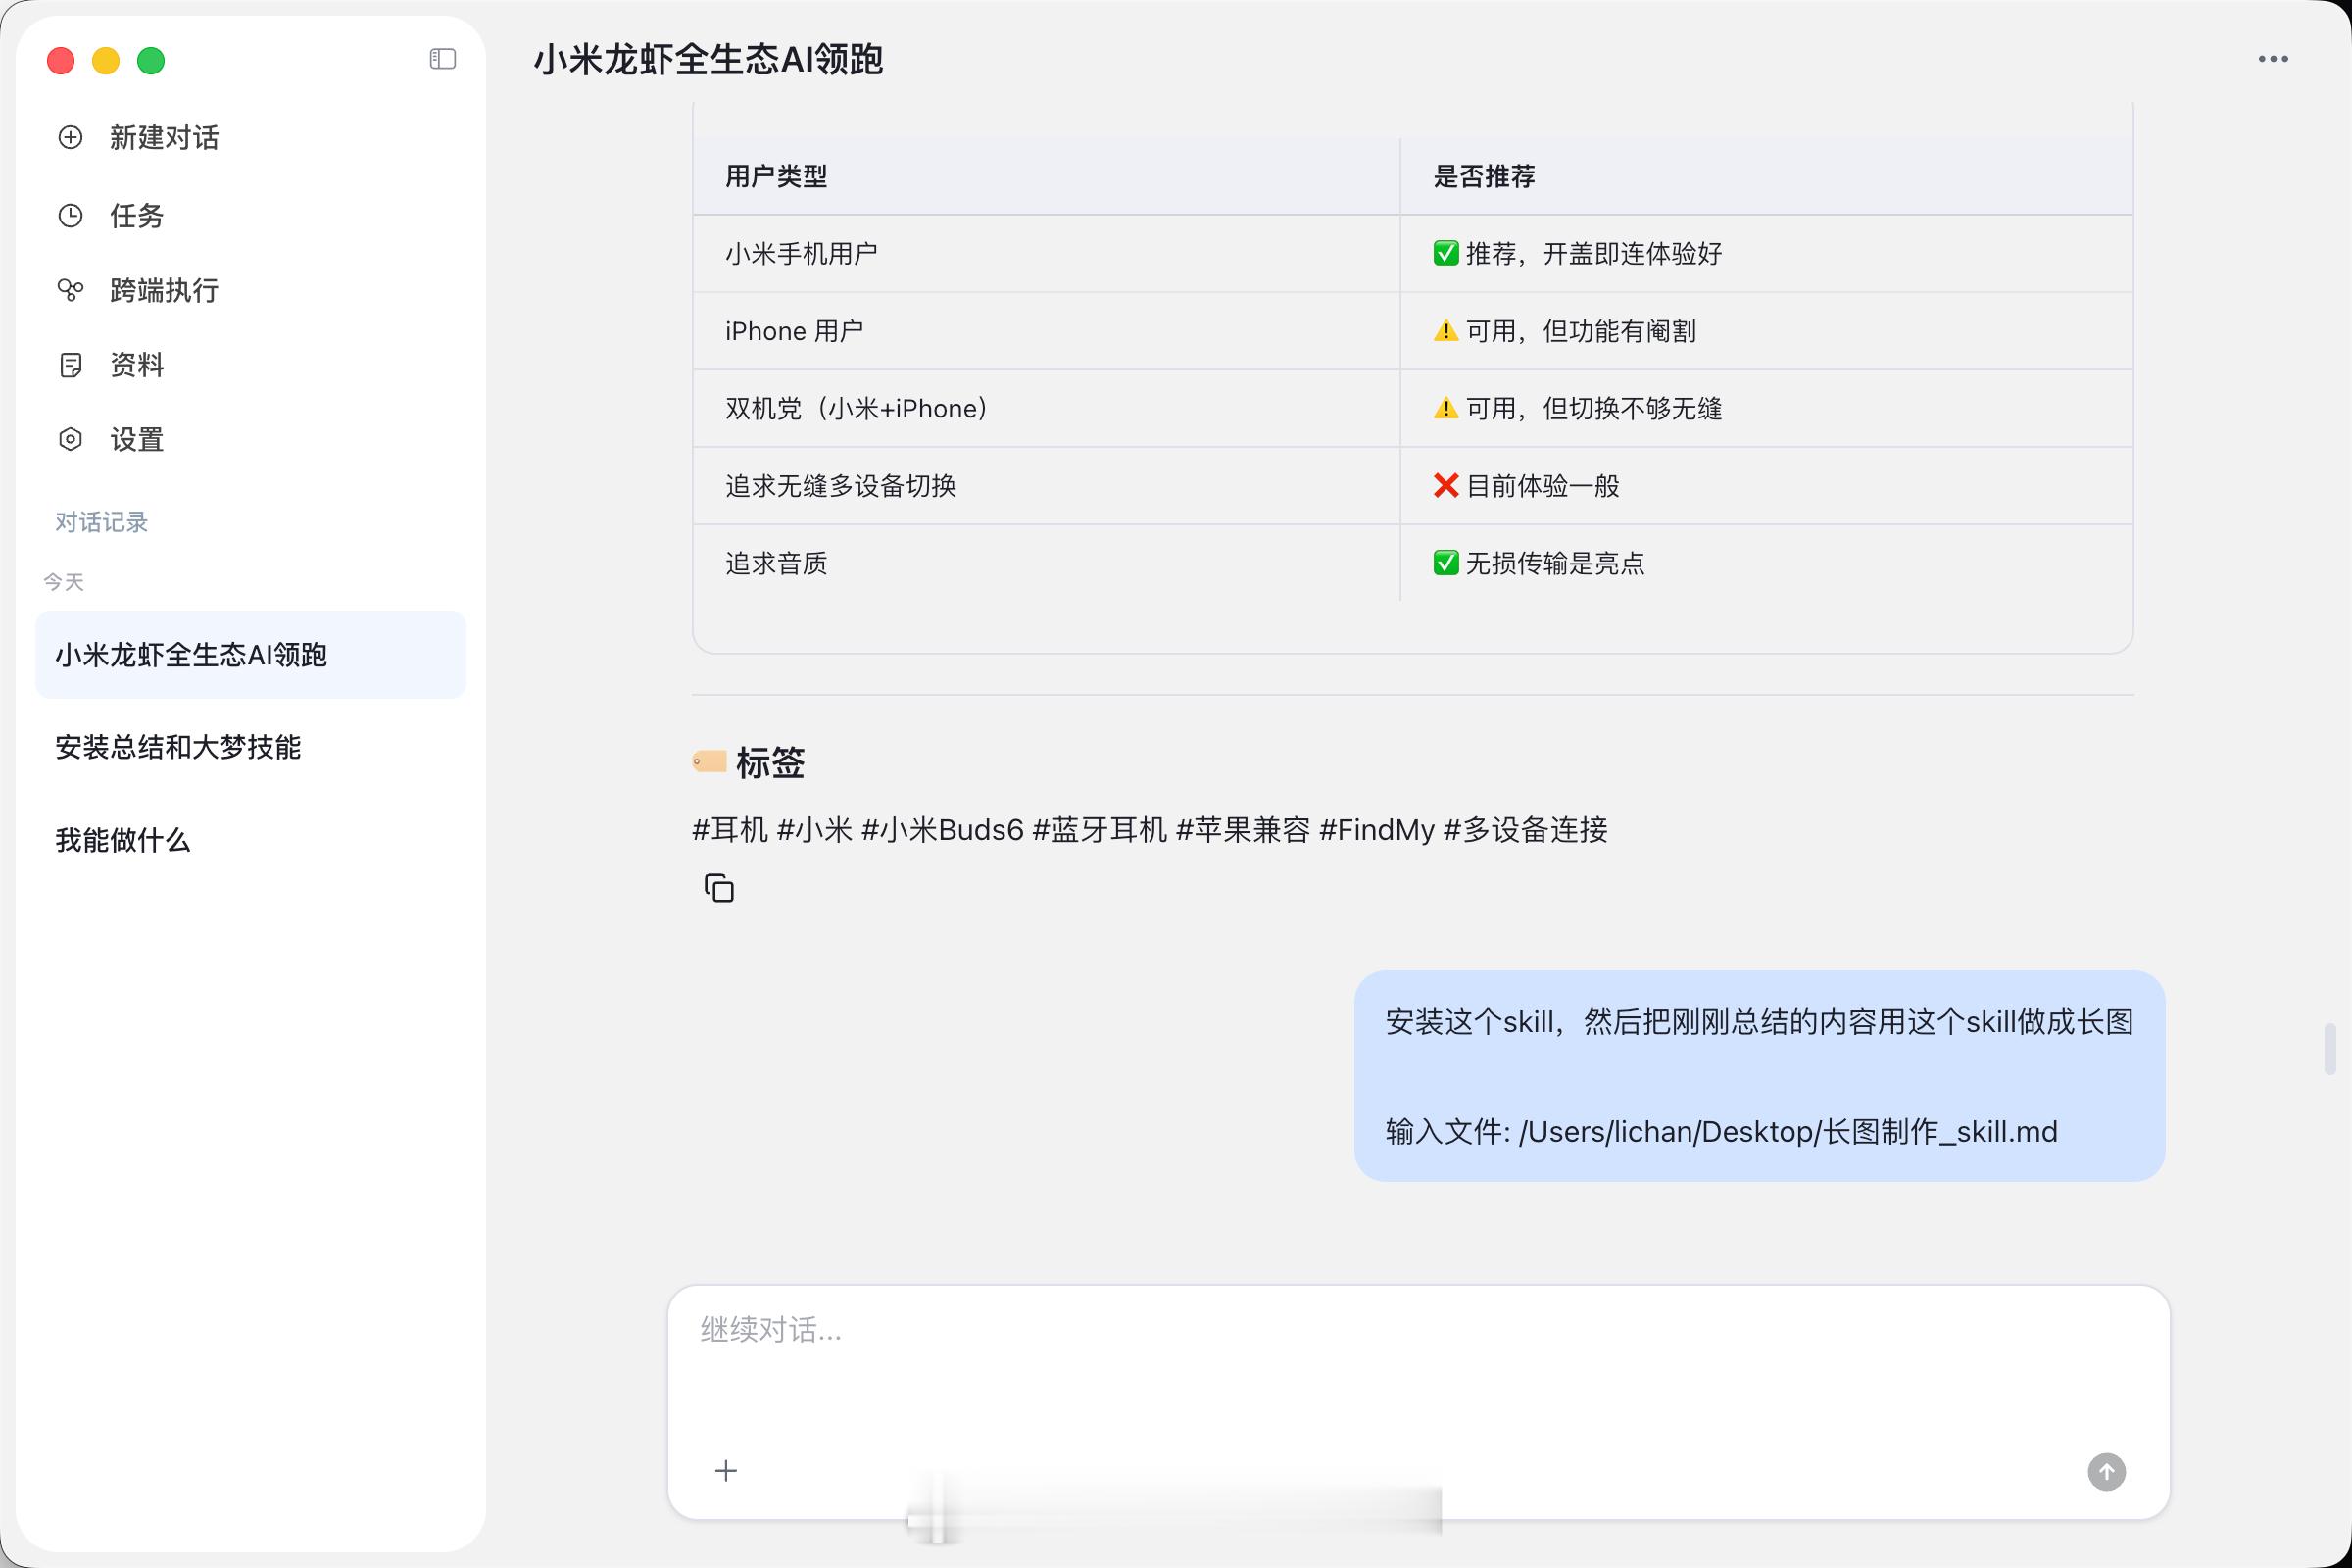Toggle the sidebar collapse icon
The width and height of the screenshot is (2352, 1568).
click(x=442, y=60)
